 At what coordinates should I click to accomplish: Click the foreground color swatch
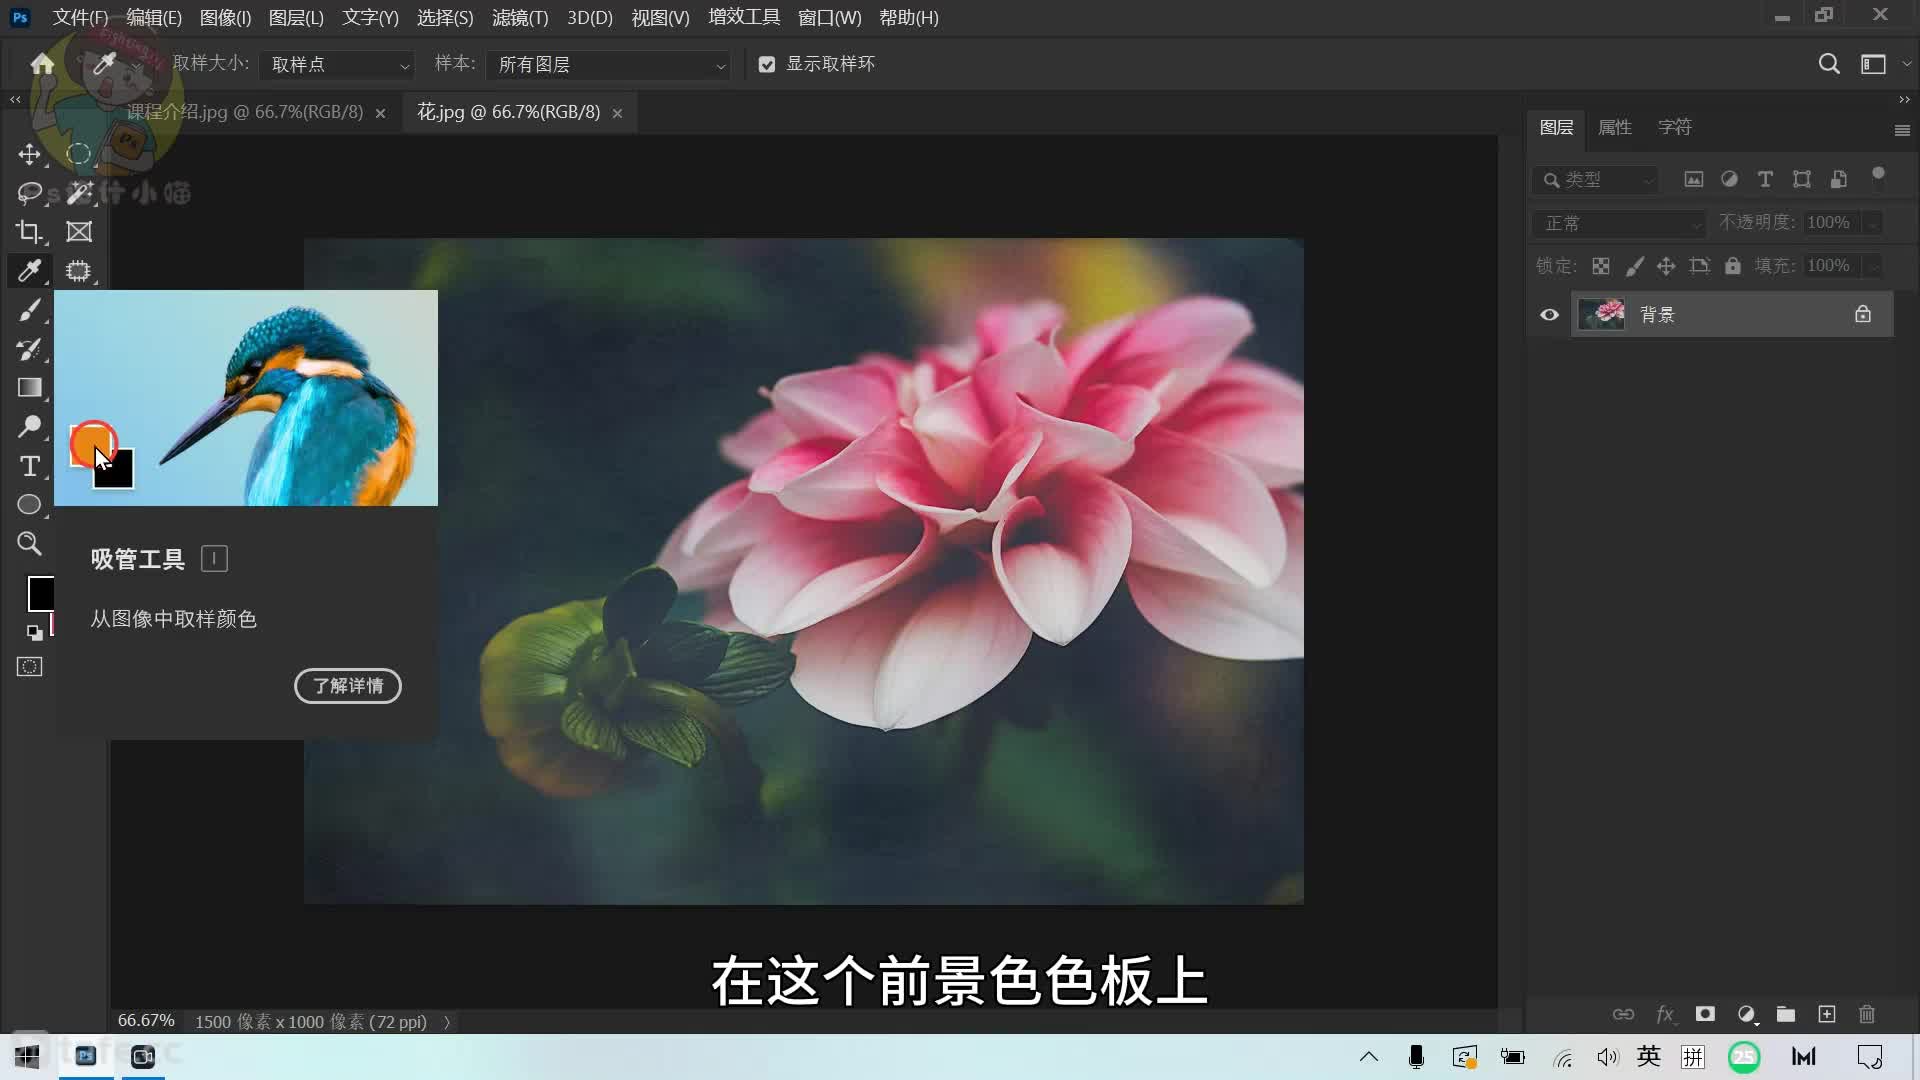coord(40,593)
